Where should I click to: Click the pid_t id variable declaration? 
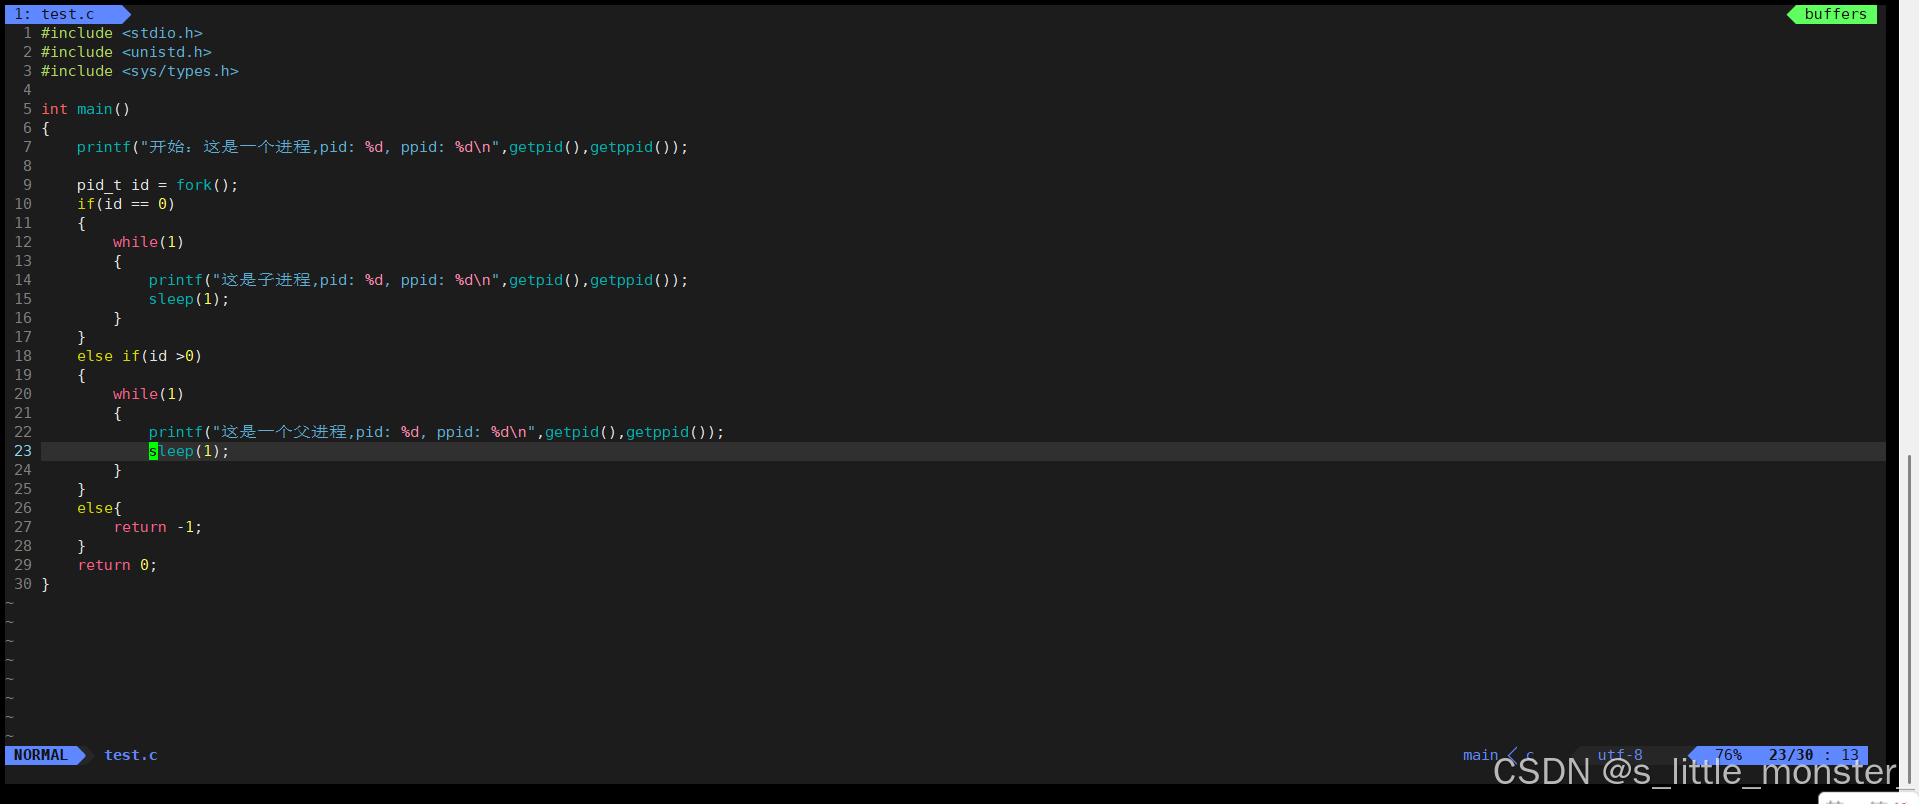[x=112, y=185]
